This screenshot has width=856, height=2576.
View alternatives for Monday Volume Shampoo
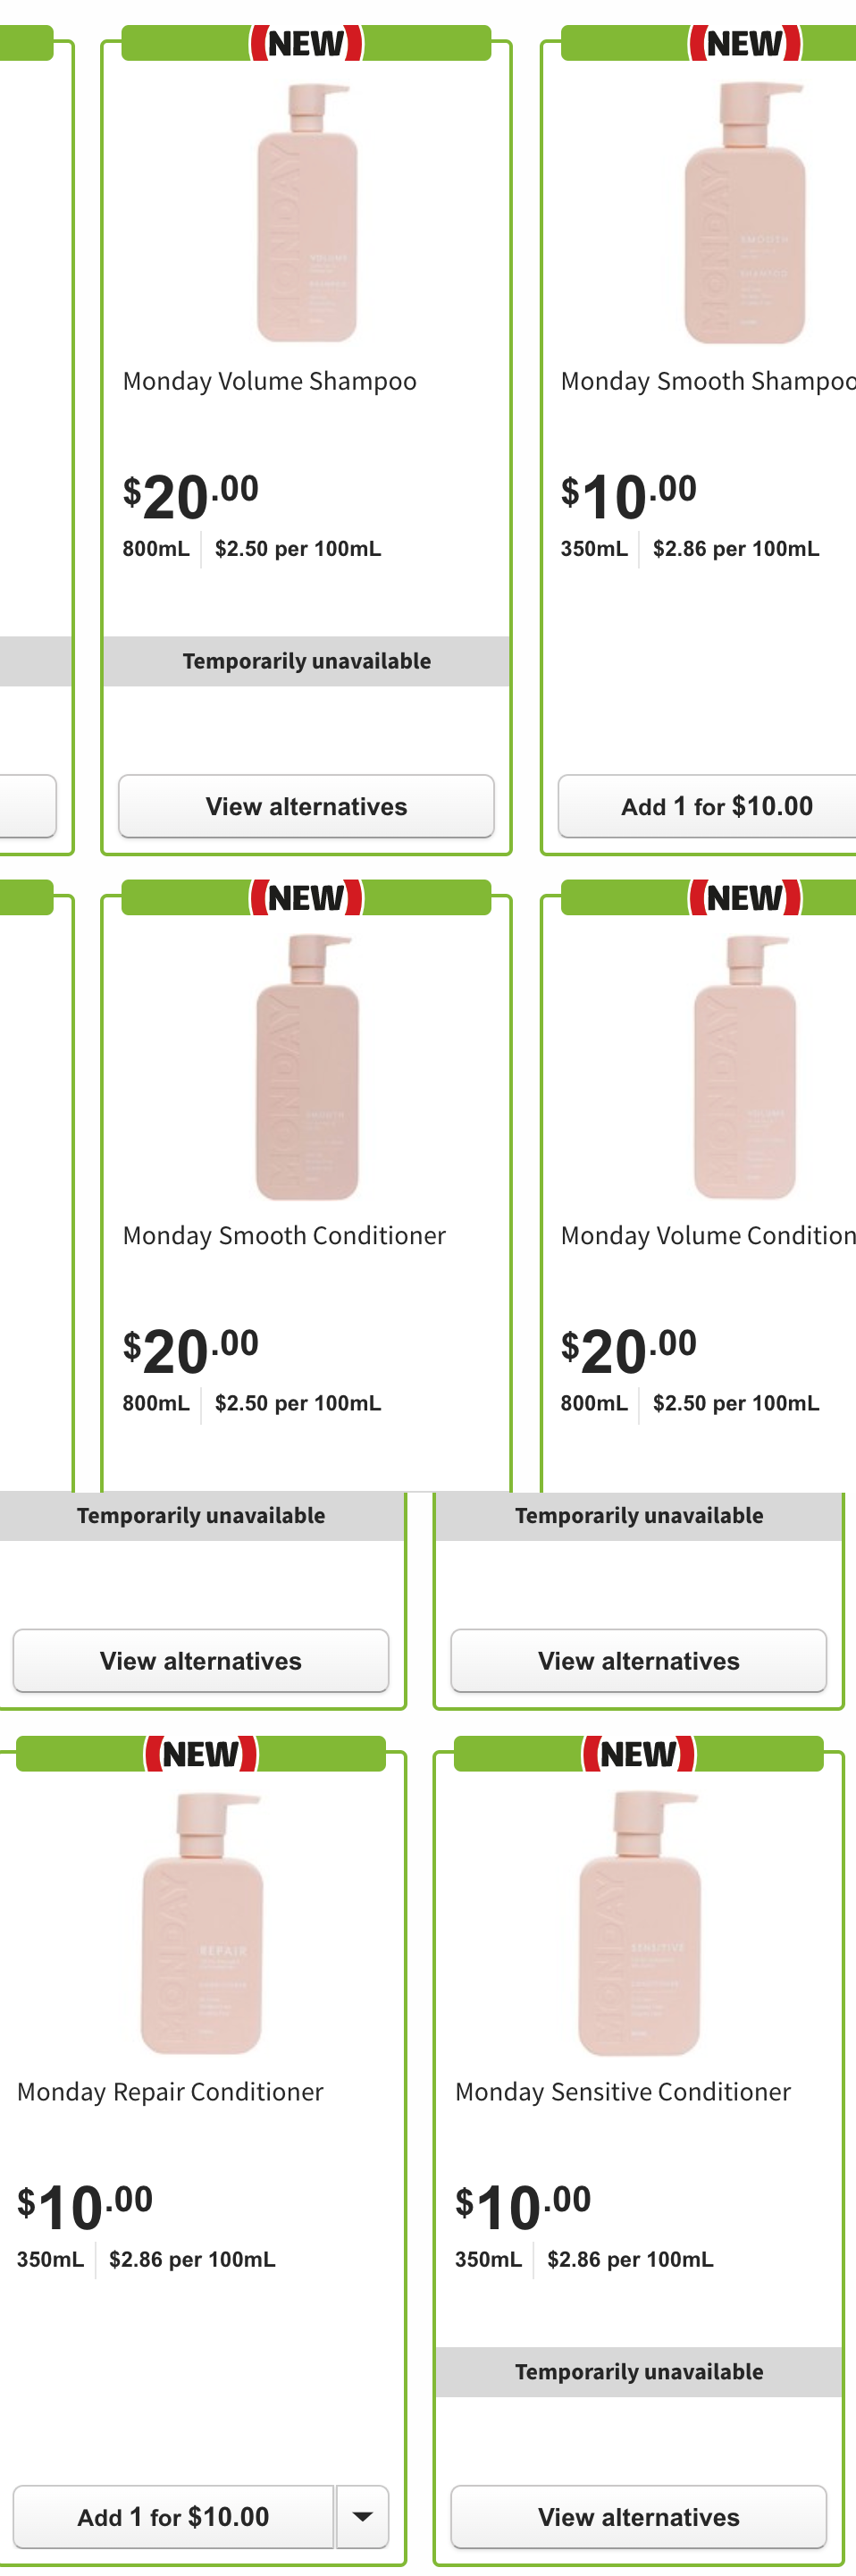pyautogui.click(x=306, y=805)
